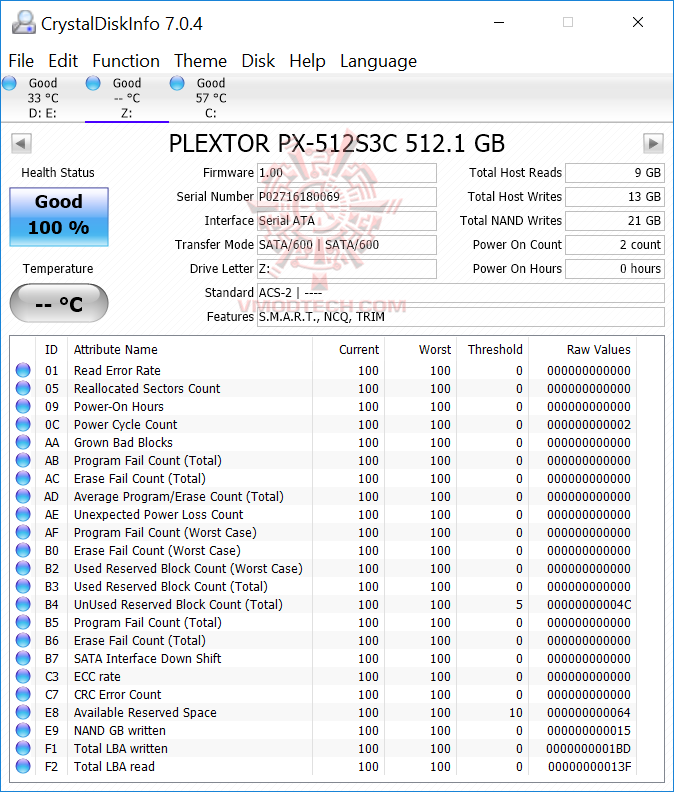Viewport: 674px width, 792px height.
Task: Click the Attribute Name column header
Action: tap(190, 350)
